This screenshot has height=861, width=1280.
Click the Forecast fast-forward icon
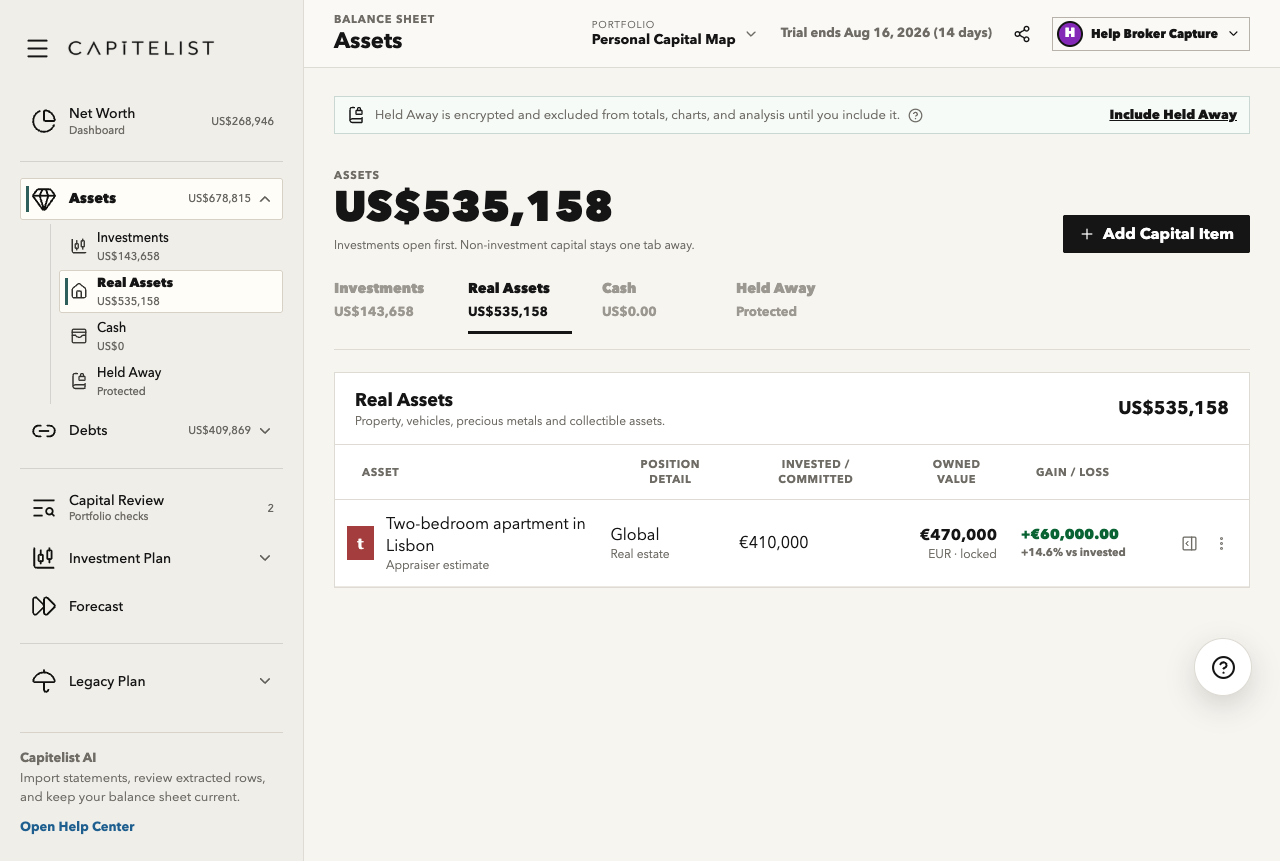(x=43, y=606)
